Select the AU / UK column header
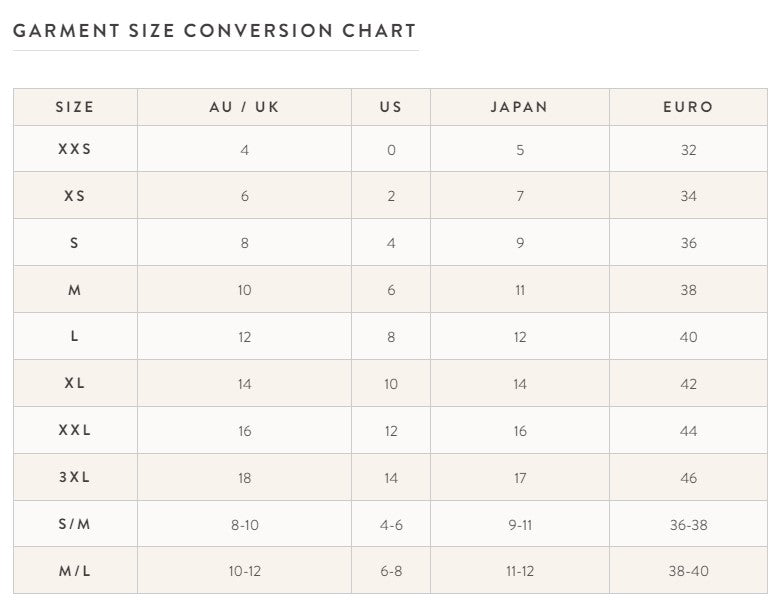Image resolution: width=778 pixels, height=615 pixels. tap(244, 107)
